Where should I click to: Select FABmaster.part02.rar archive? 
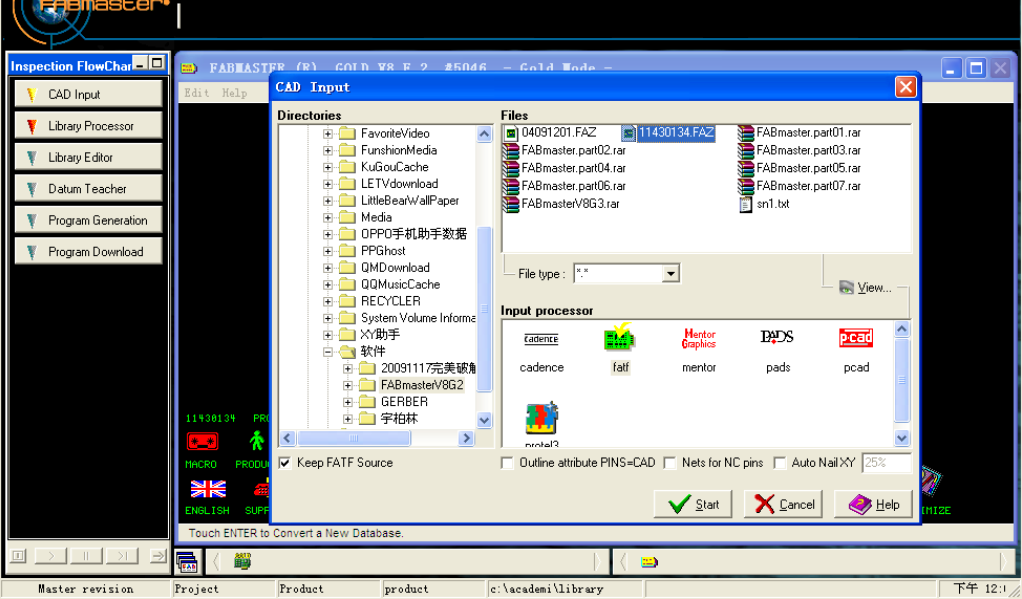point(564,151)
